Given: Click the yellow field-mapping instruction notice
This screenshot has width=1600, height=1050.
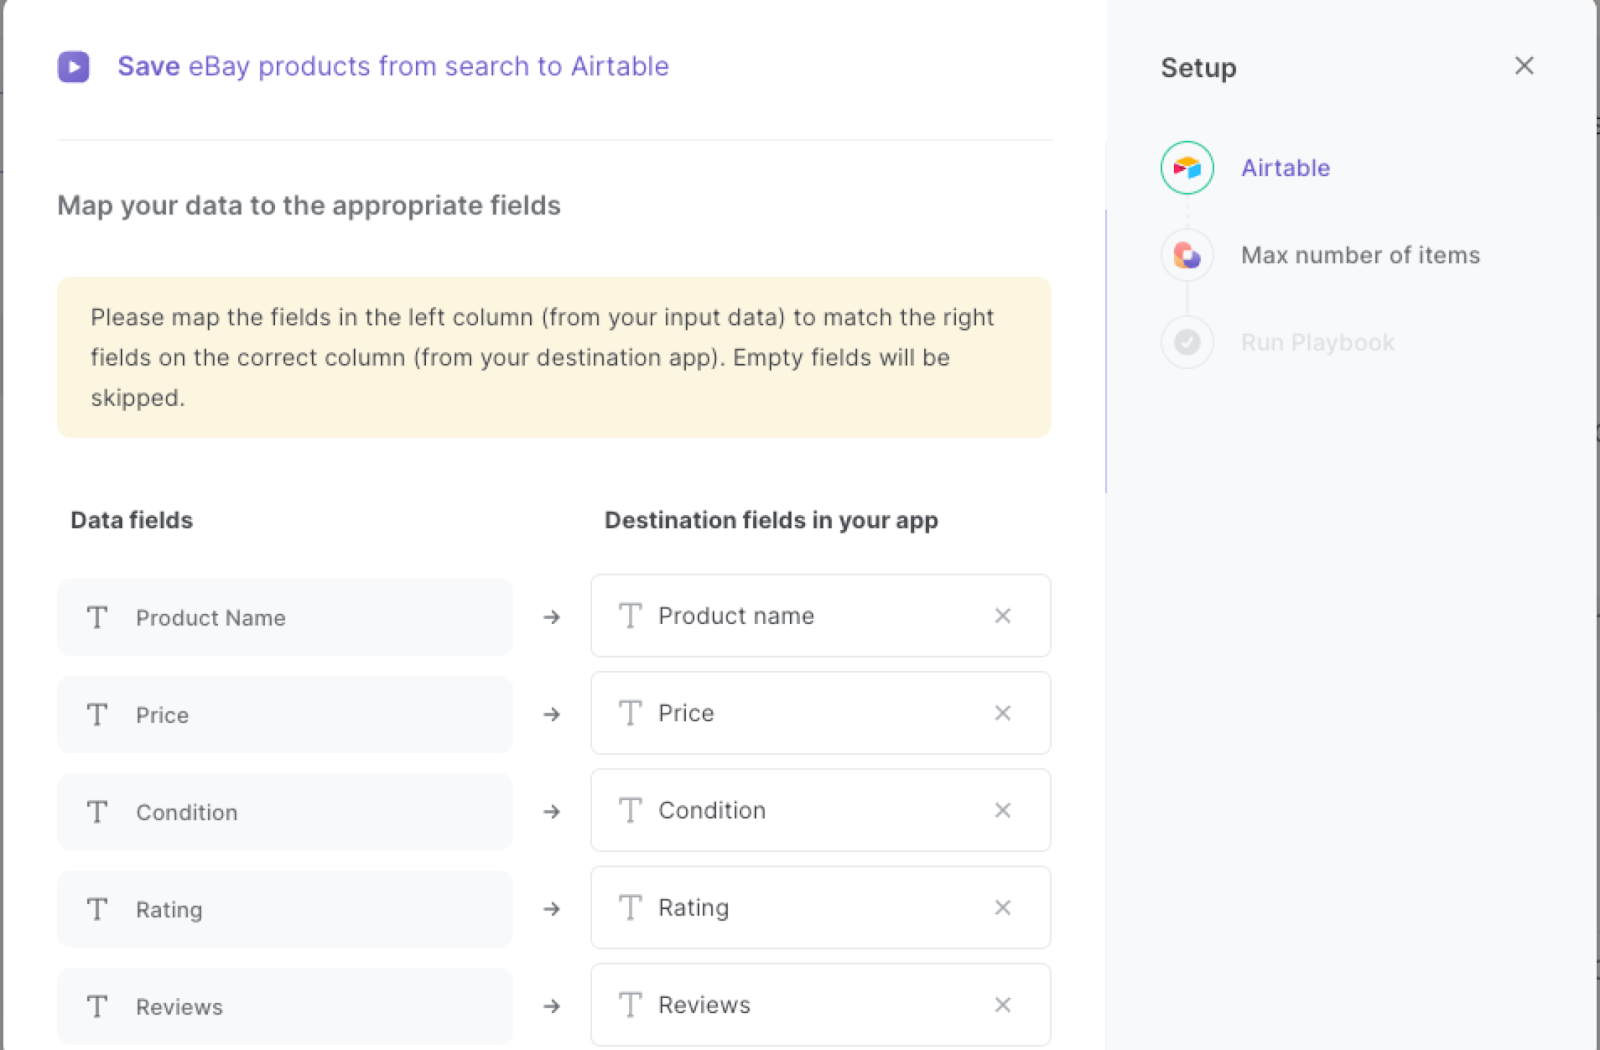Looking at the screenshot, I should pos(554,357).
